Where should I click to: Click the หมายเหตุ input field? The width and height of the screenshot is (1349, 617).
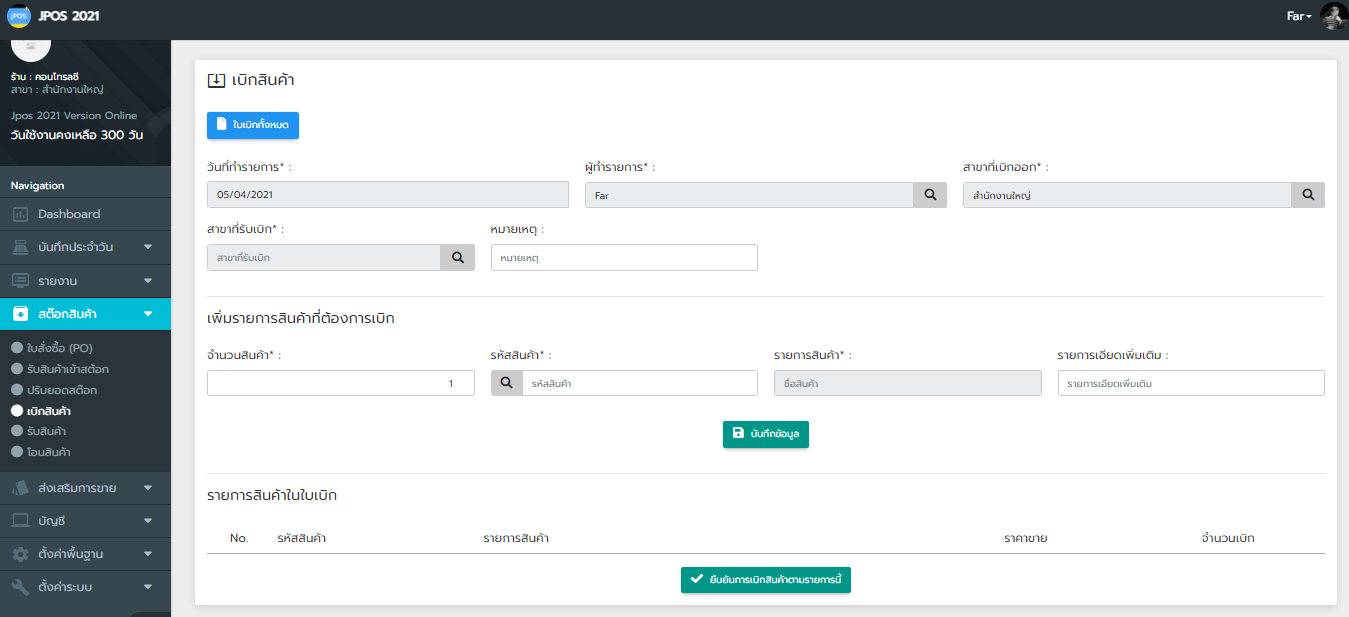coord(624,258)
